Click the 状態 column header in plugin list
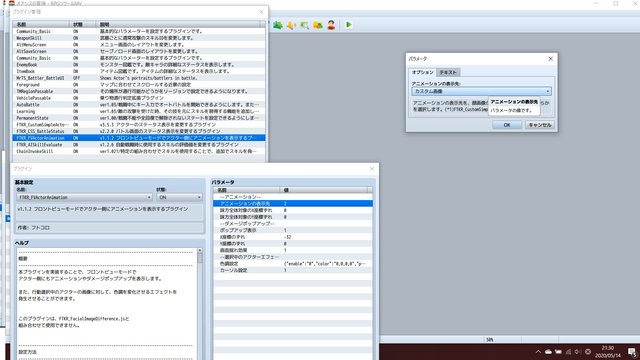The height and width of the screenshot is (360, 640). pos(83,24)
